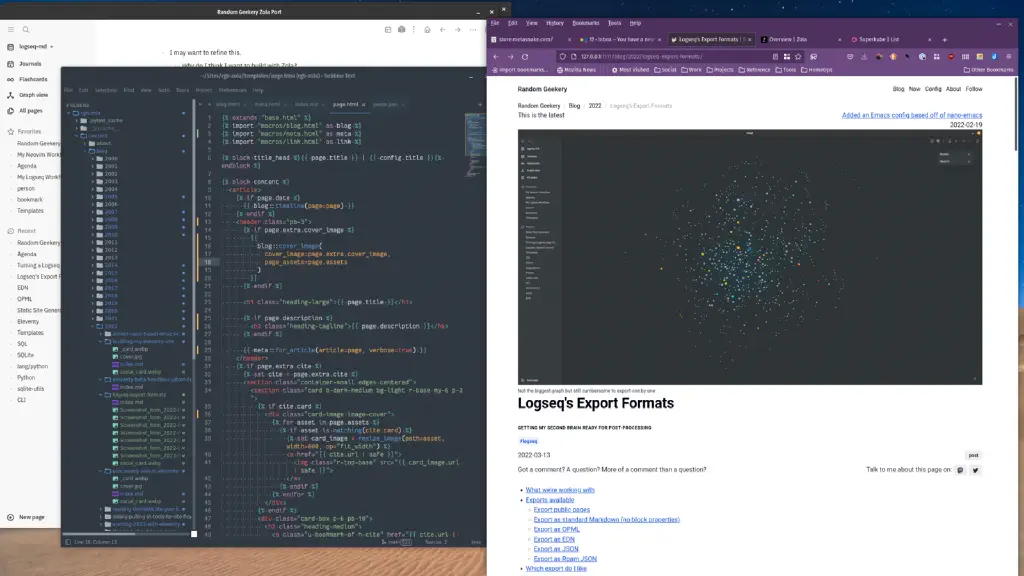The height and width of the screenshot is (576, 1024).
Task: Switch to Inbox Firefox tab
Action: (620, 40)
